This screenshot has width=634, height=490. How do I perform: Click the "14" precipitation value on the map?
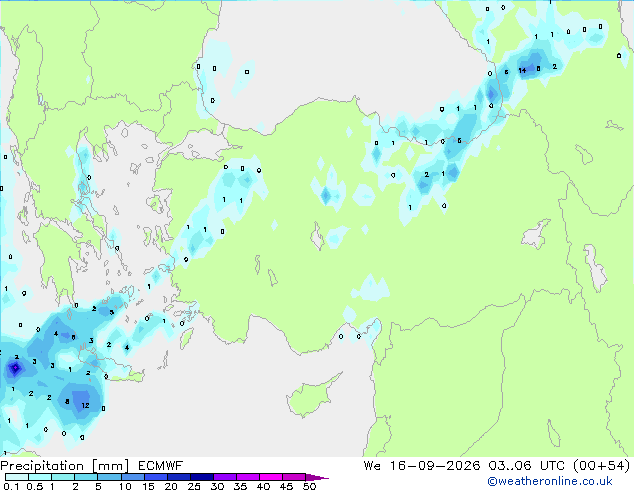coord(522,70)
